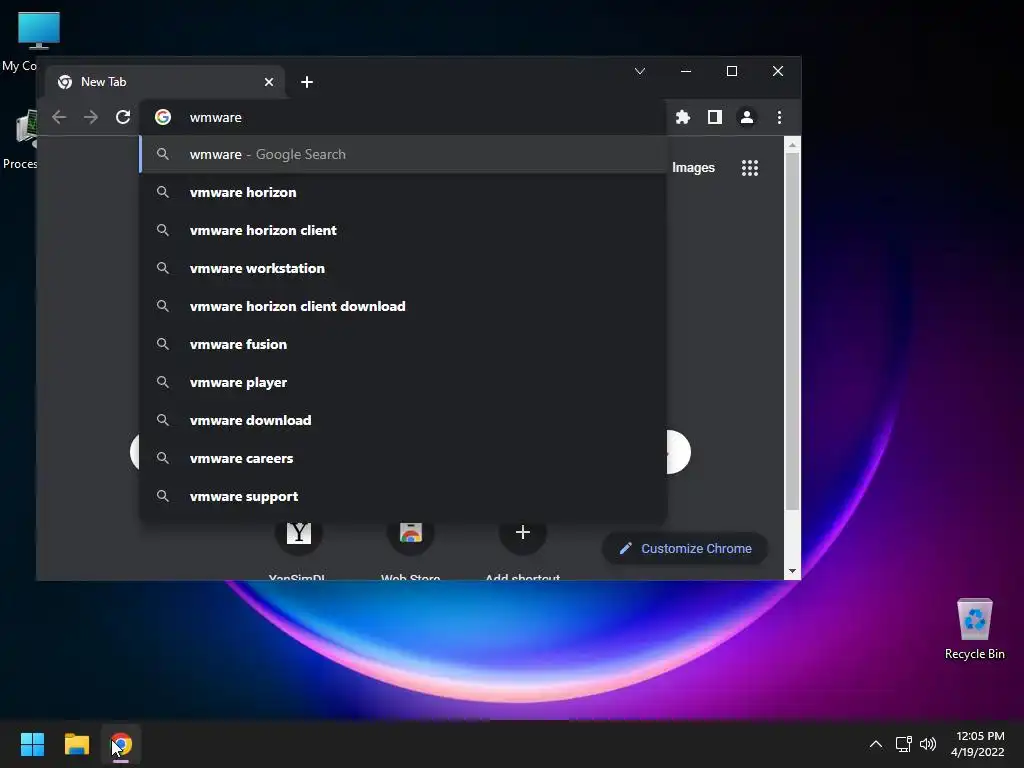Click the browser forward arrow

pyautogui.click(x=91, y=117)
